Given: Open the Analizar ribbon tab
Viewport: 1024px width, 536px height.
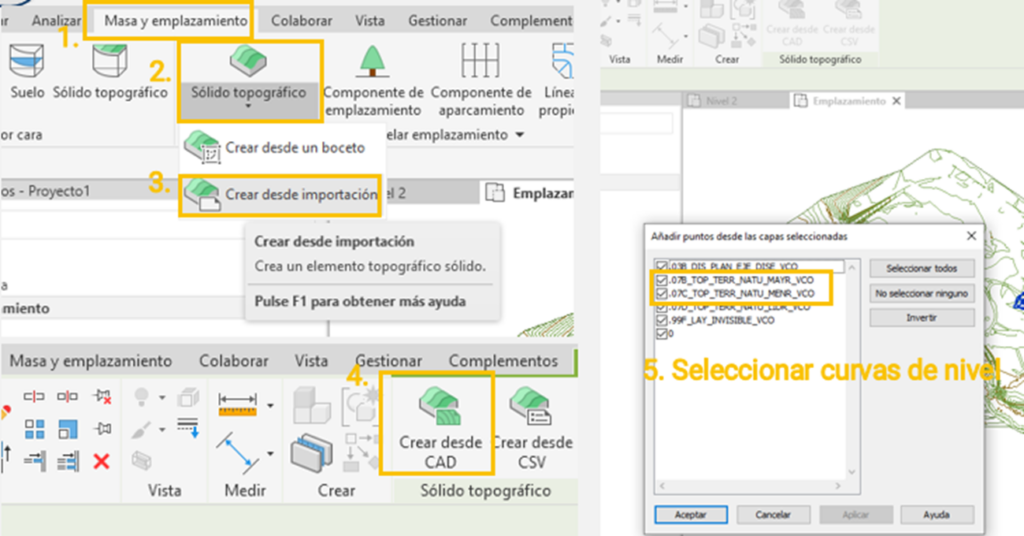Looking at the screenshot, I should 56,21.
